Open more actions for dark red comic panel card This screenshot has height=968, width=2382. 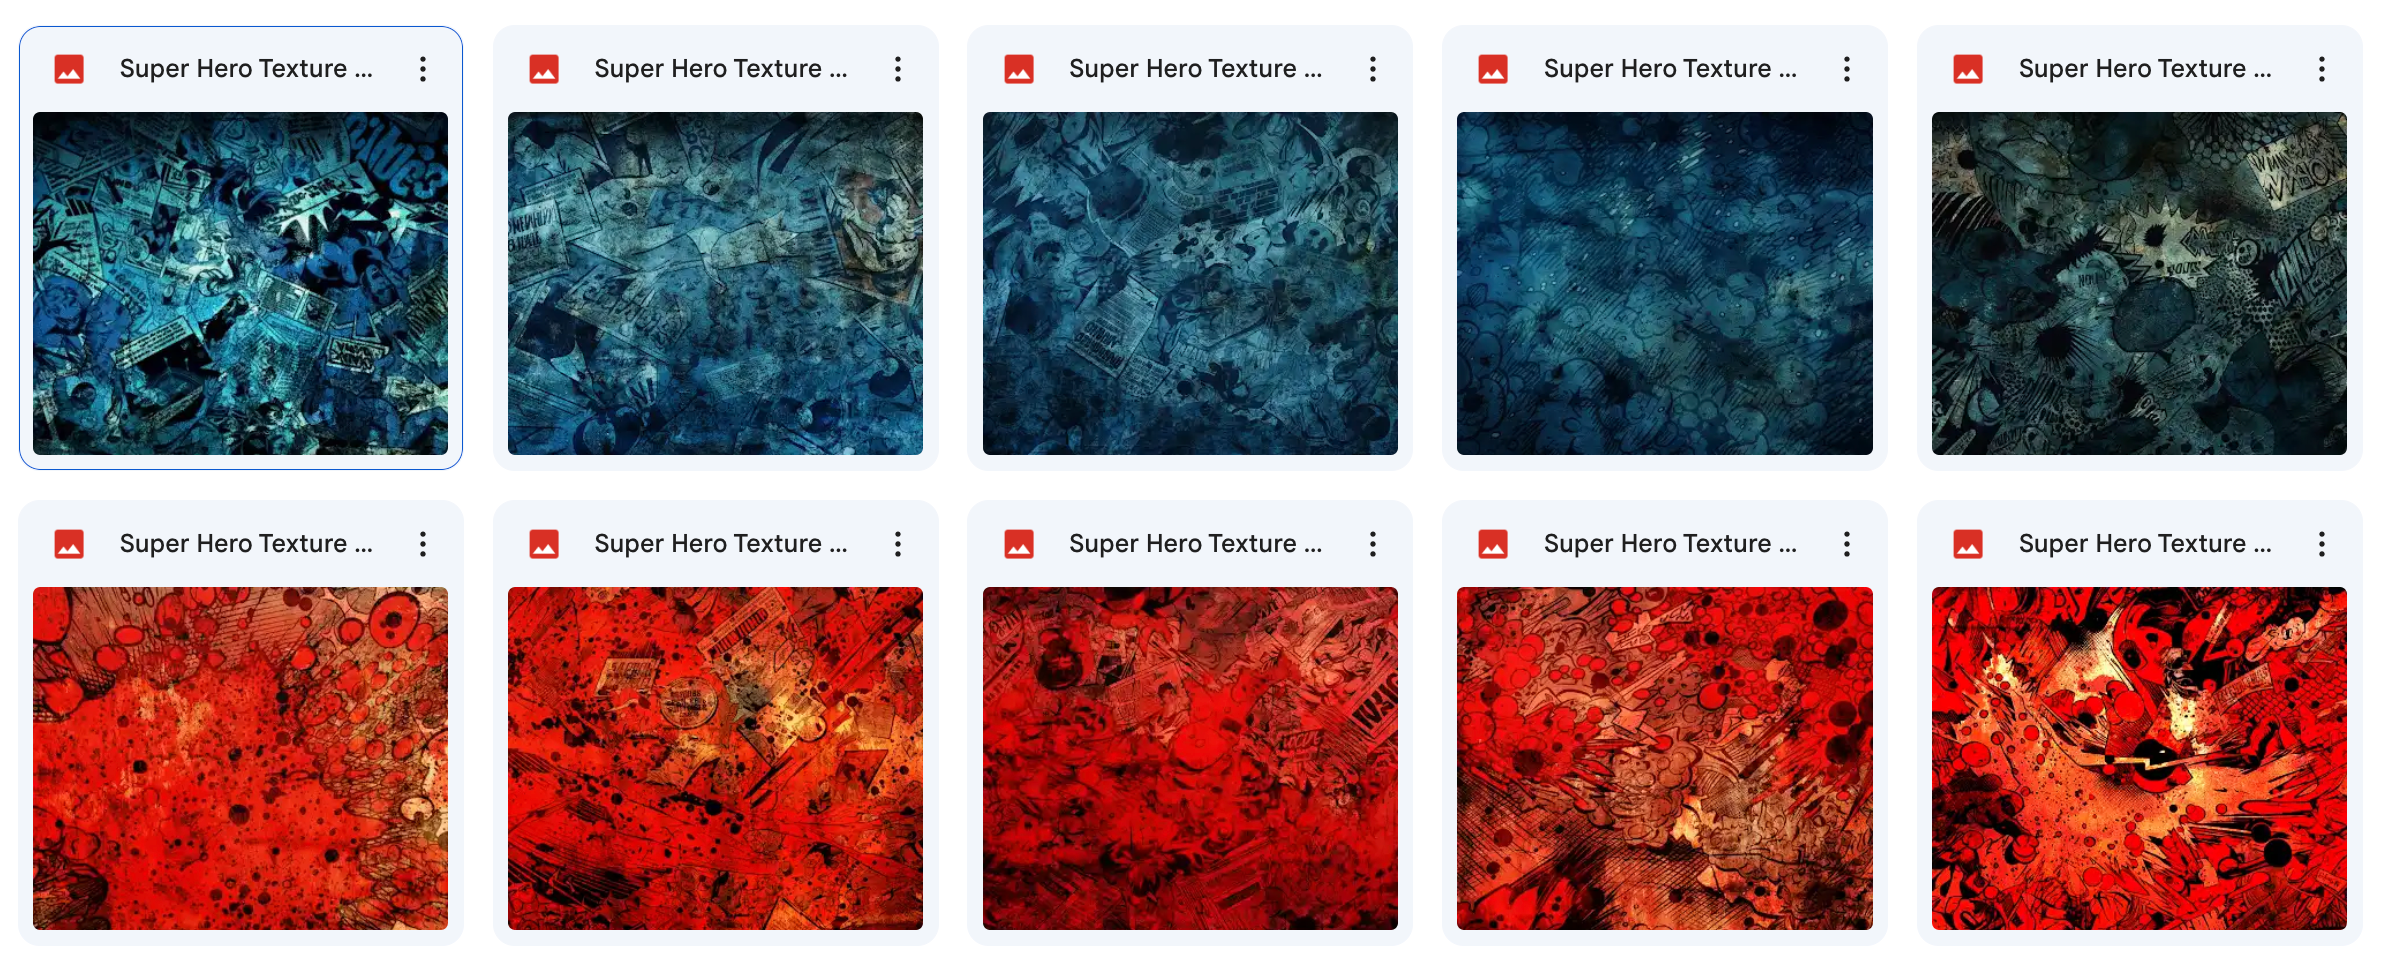[1373, 544]
